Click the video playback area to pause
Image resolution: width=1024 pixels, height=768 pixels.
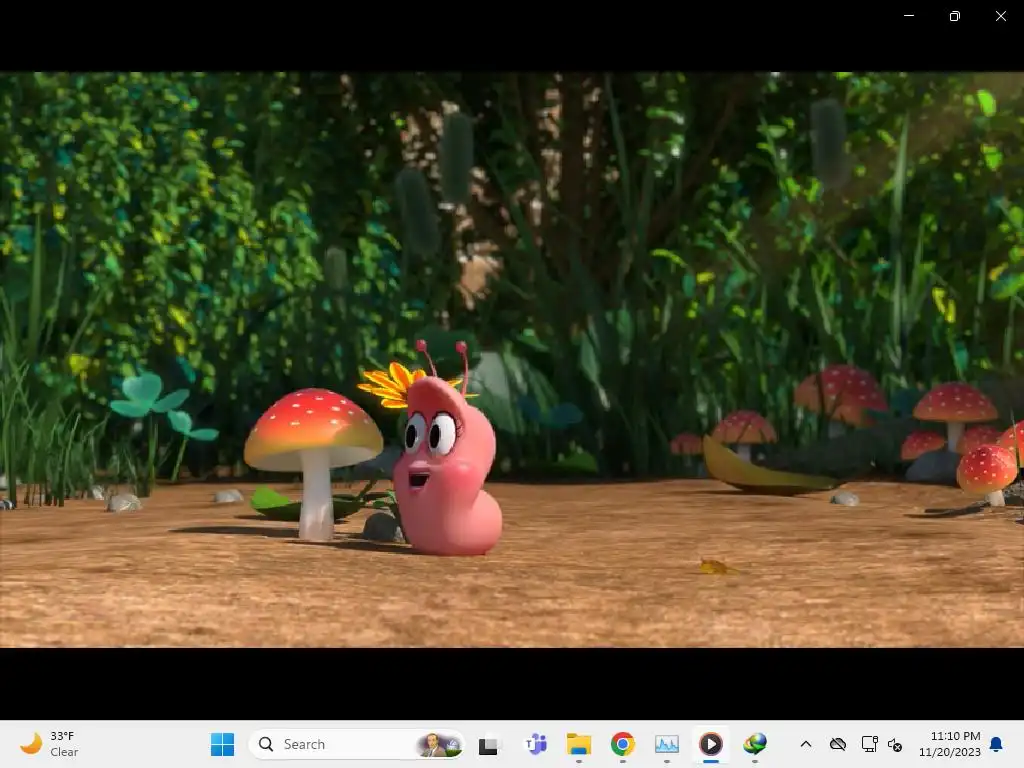click(x=512, y=360)
